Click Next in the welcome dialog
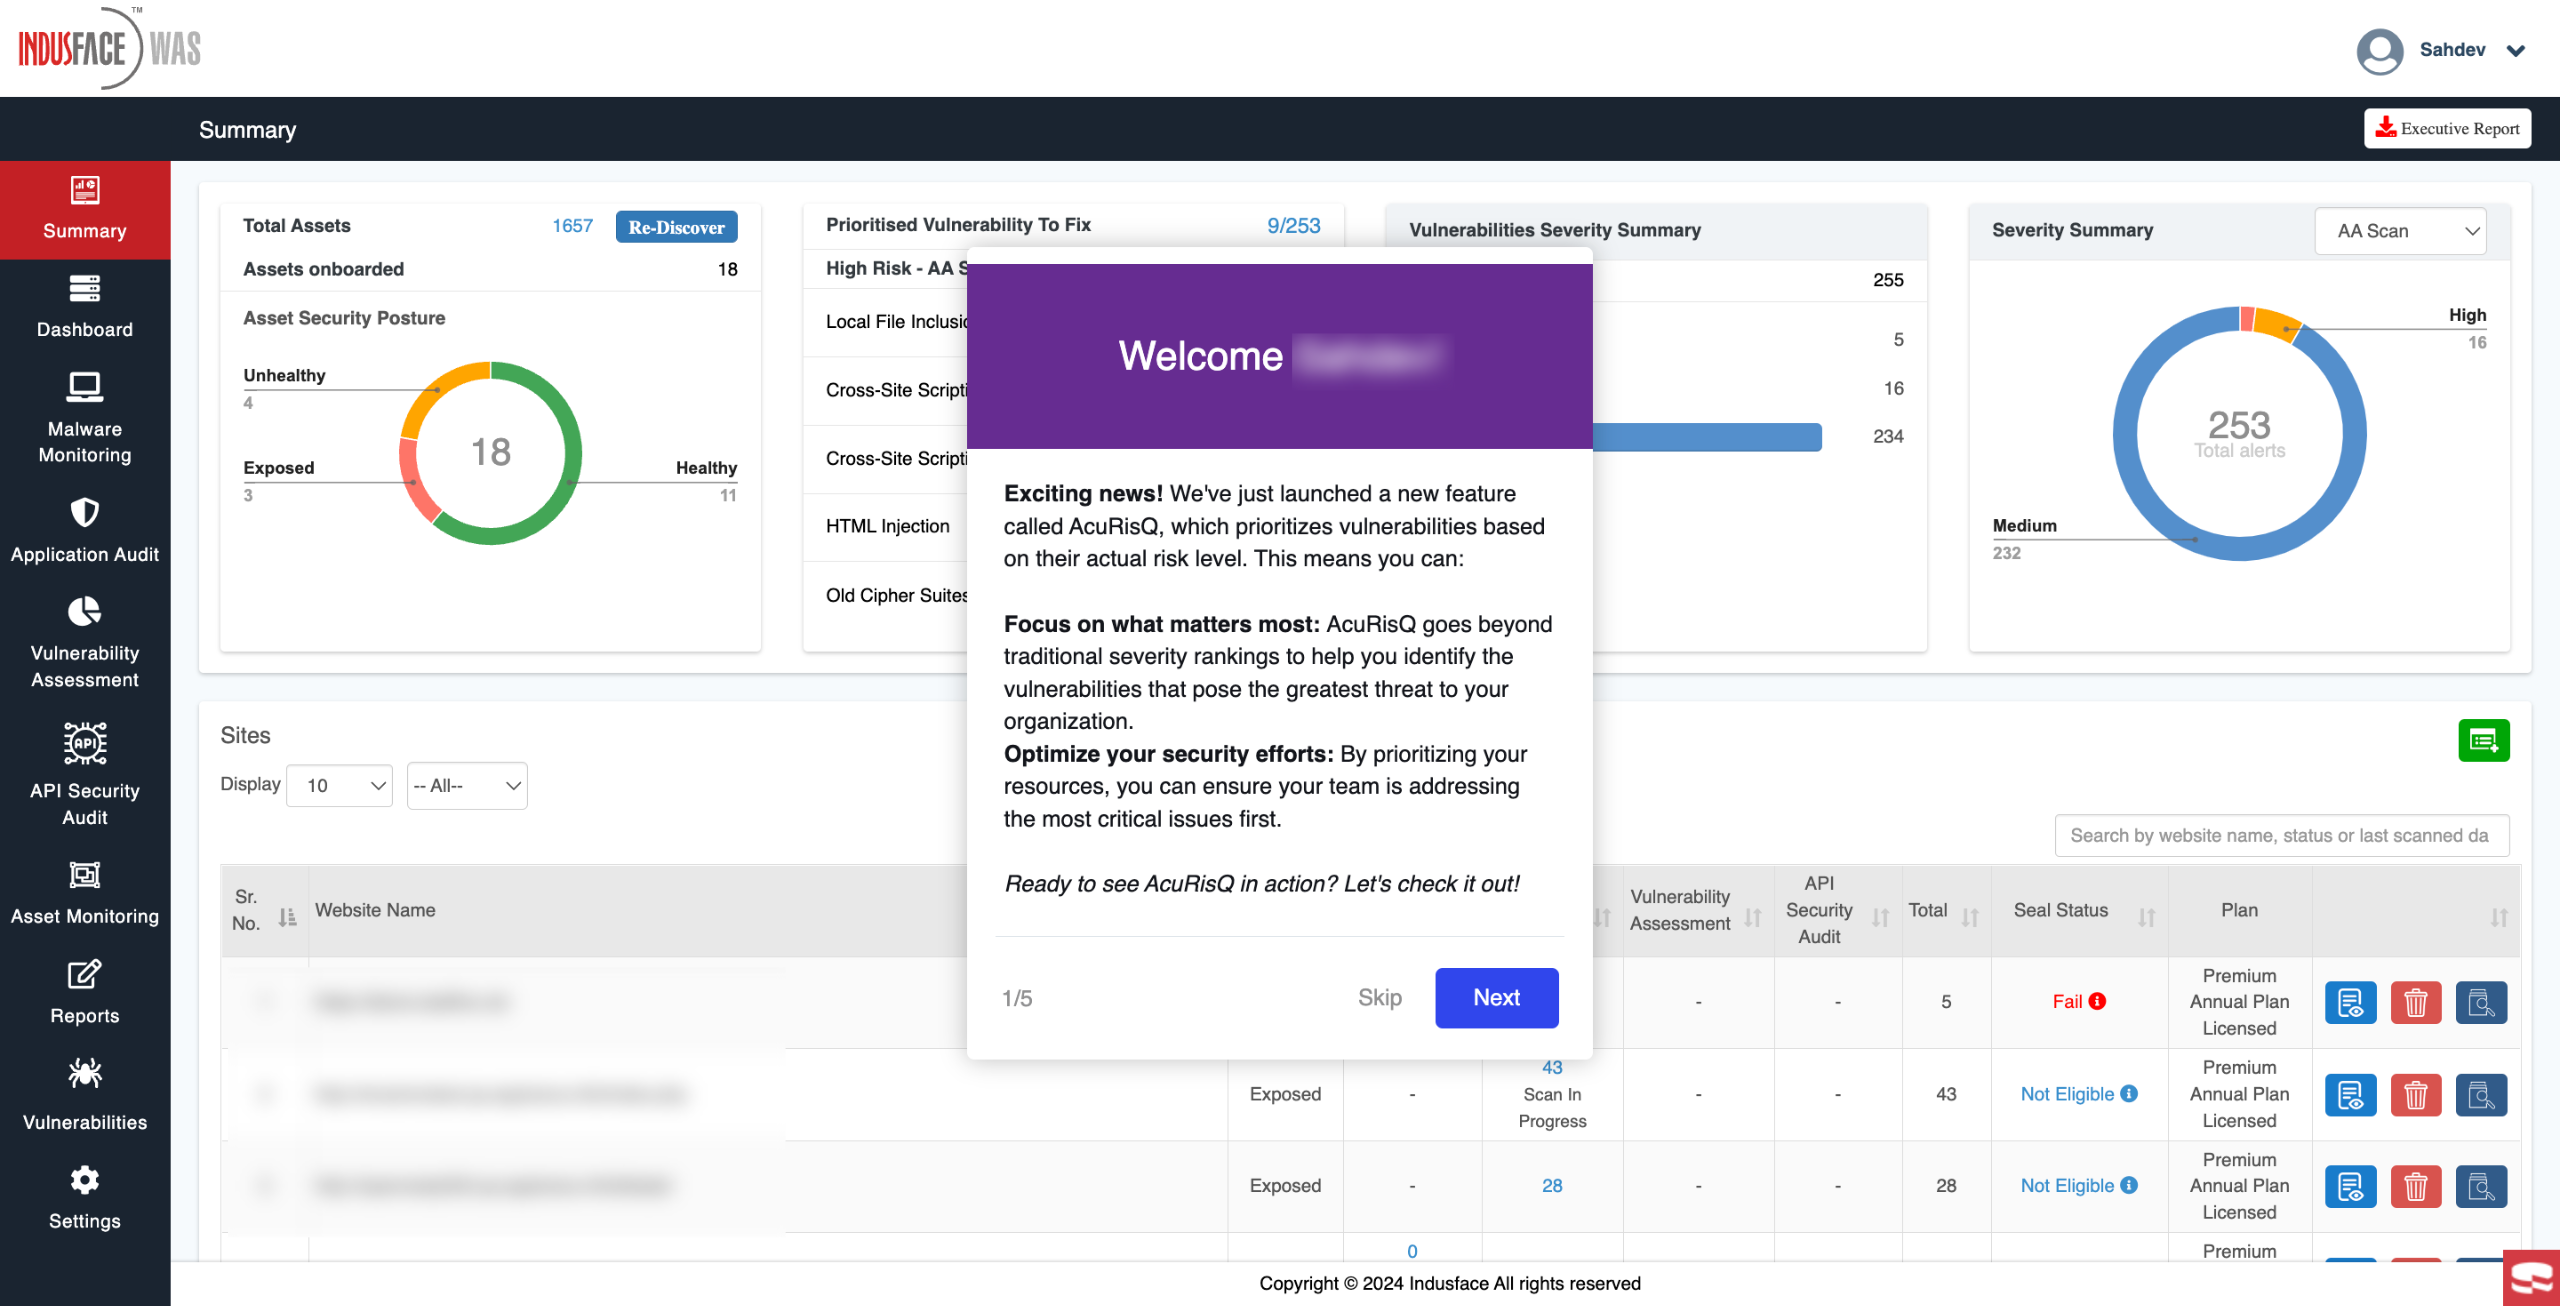Screen dimensions: 2560x1306 pos(1496,998)
